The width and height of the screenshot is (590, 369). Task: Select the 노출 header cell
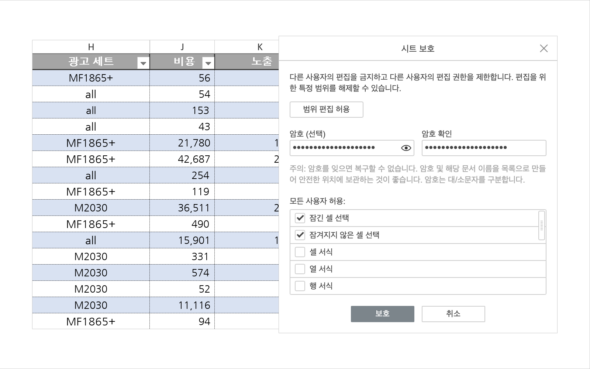click(x=247, y=61)
